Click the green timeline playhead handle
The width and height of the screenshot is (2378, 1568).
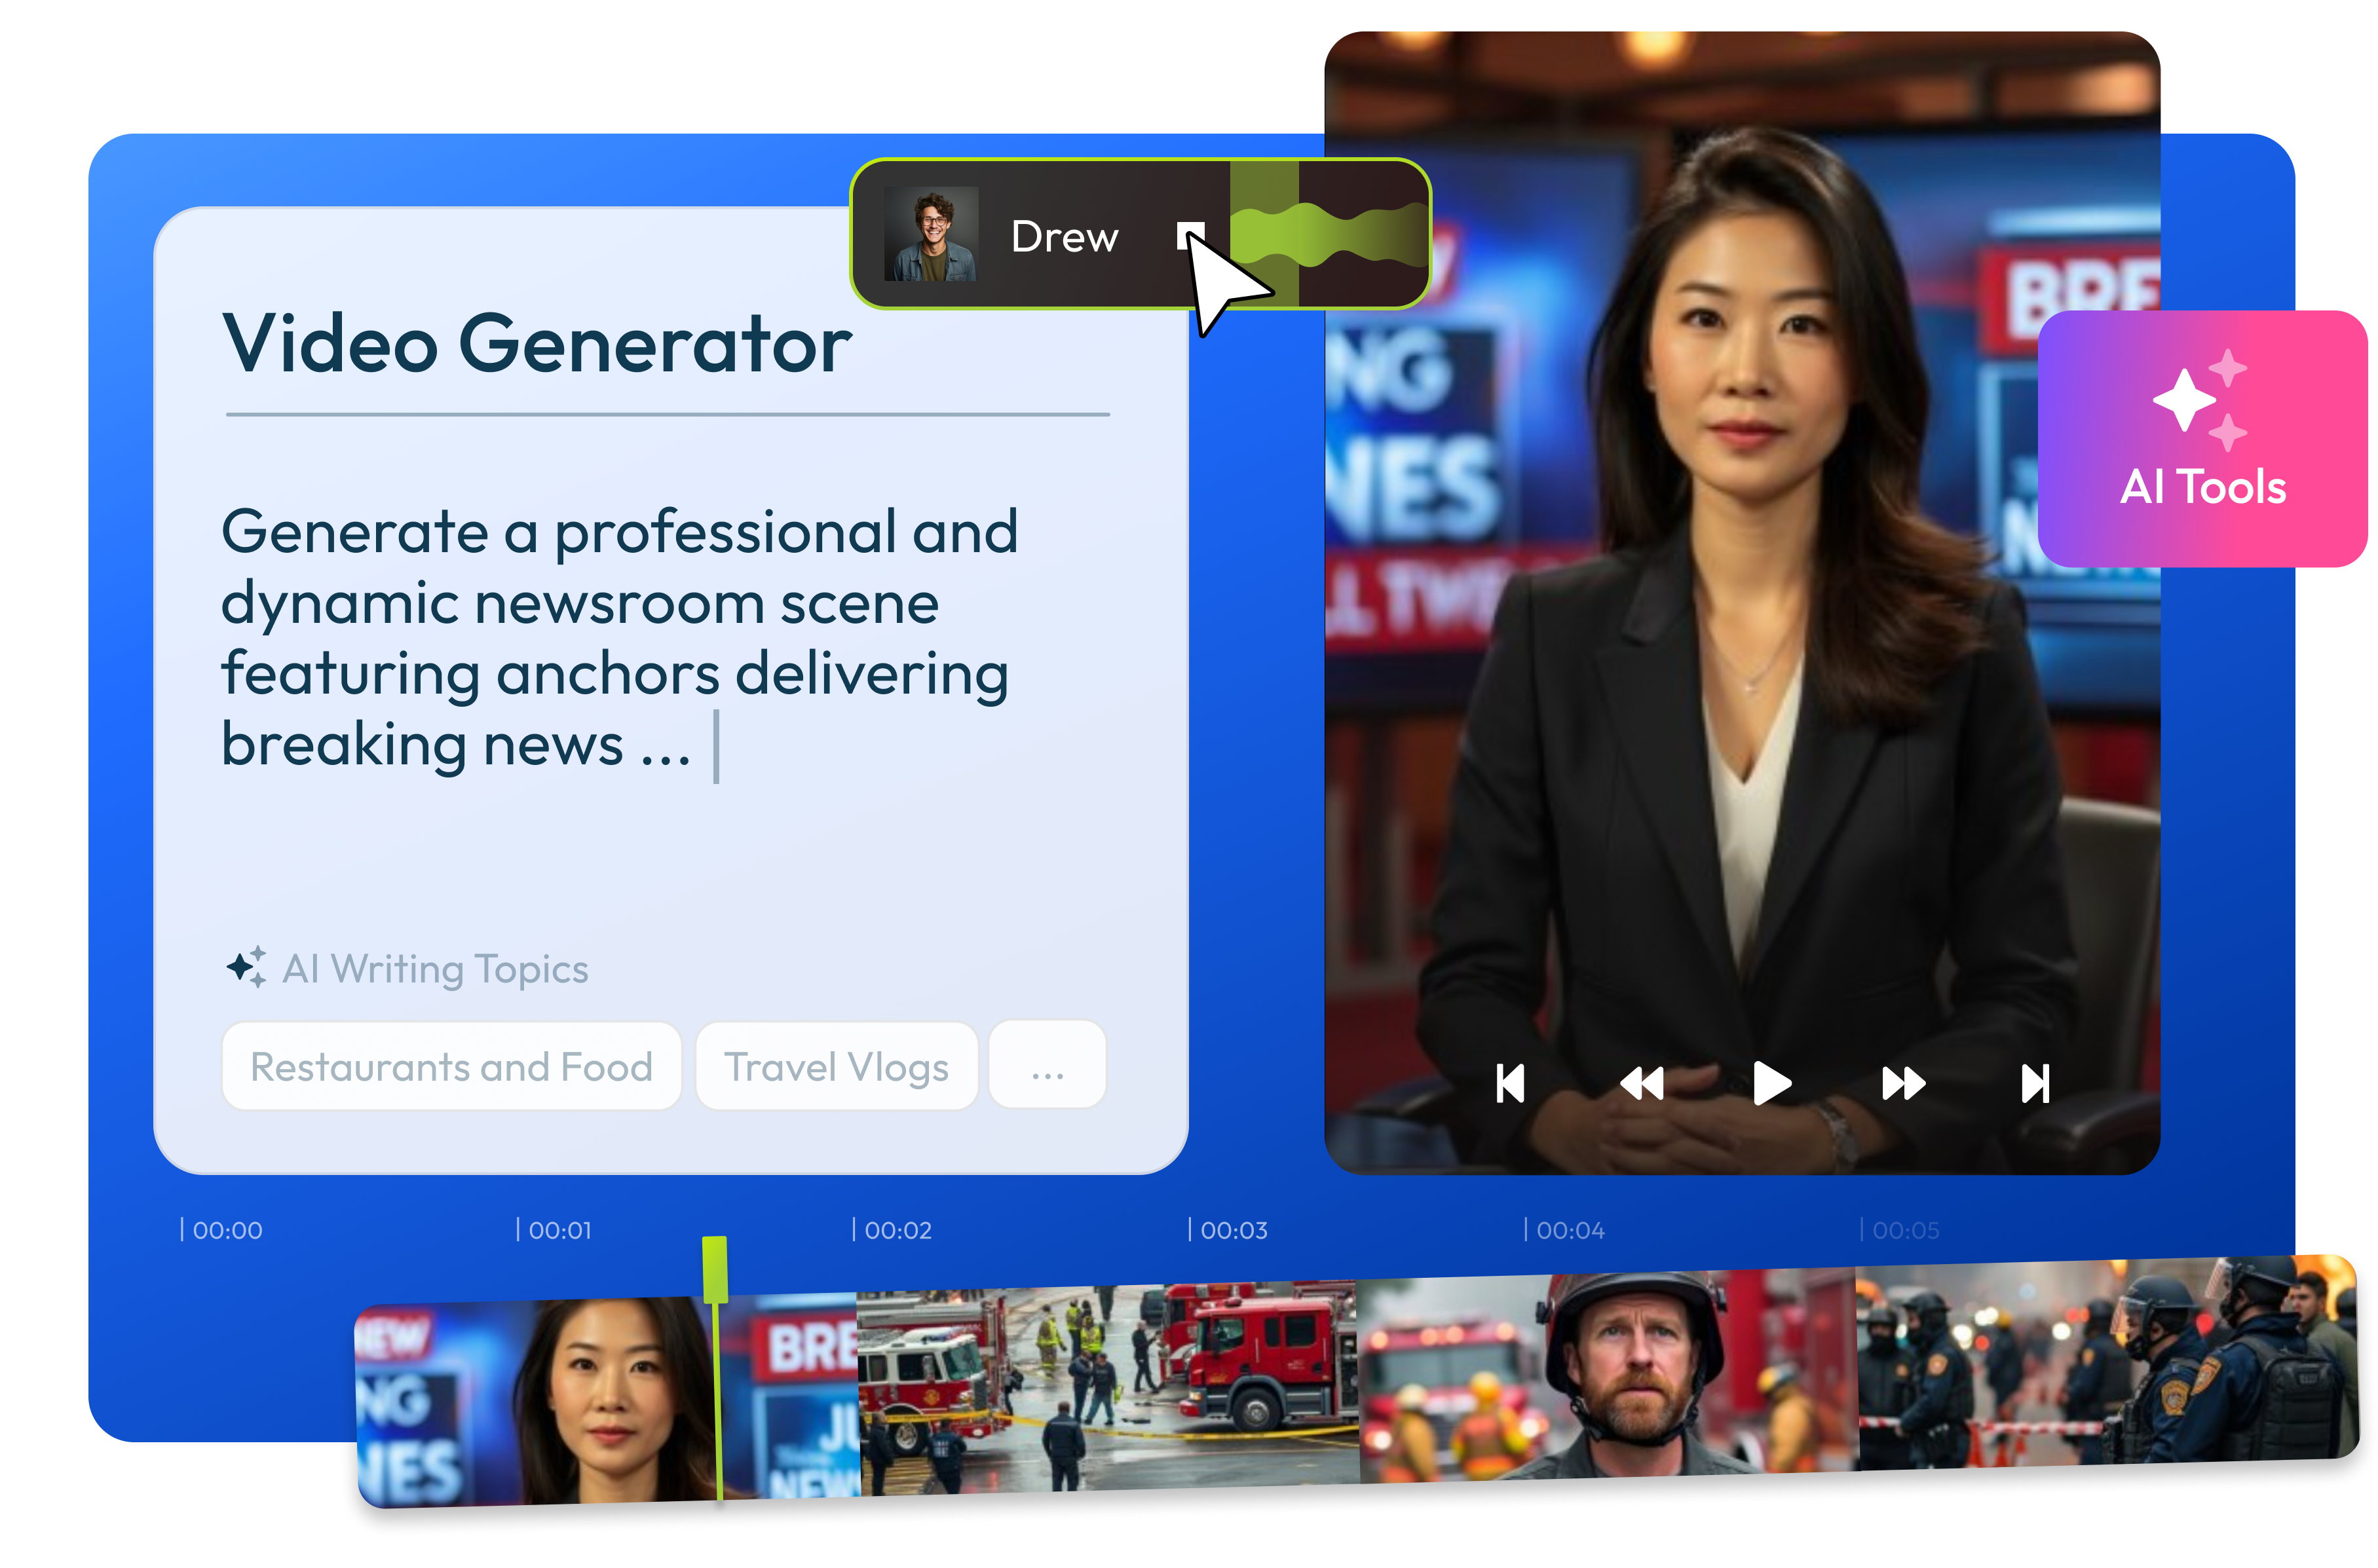pos(714,1270)
